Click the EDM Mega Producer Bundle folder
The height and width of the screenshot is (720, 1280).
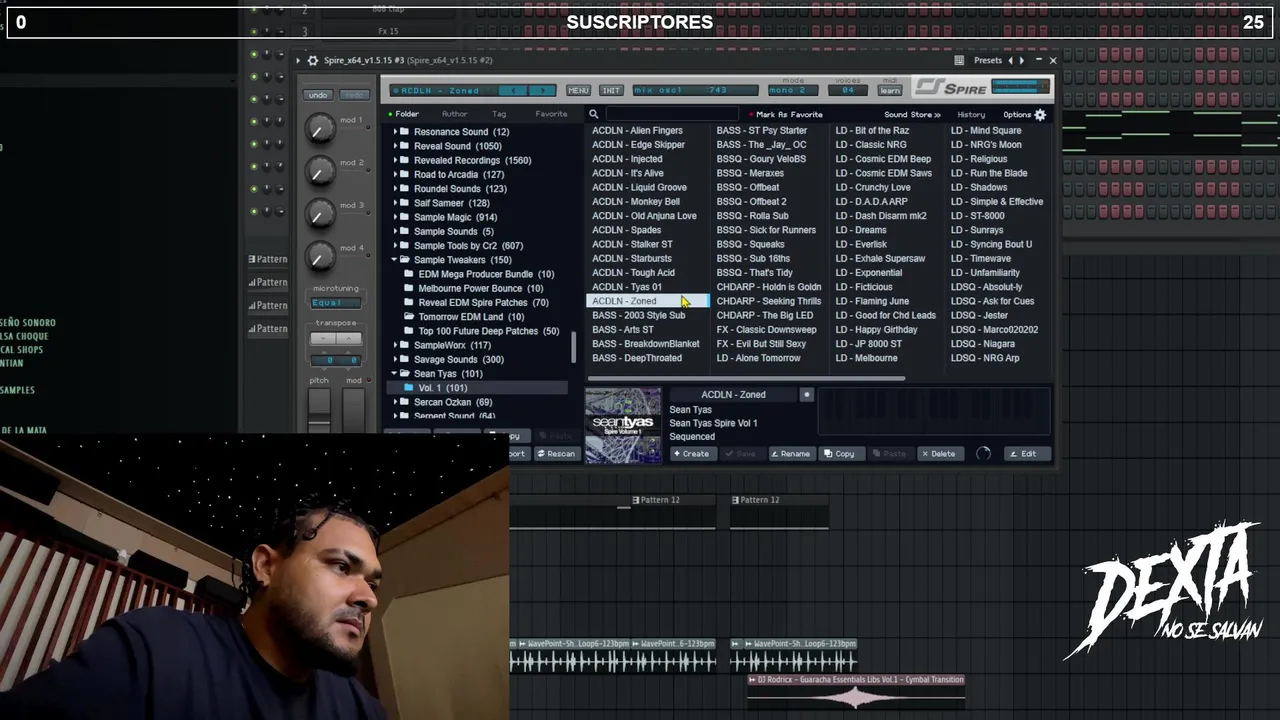(486, 274)
